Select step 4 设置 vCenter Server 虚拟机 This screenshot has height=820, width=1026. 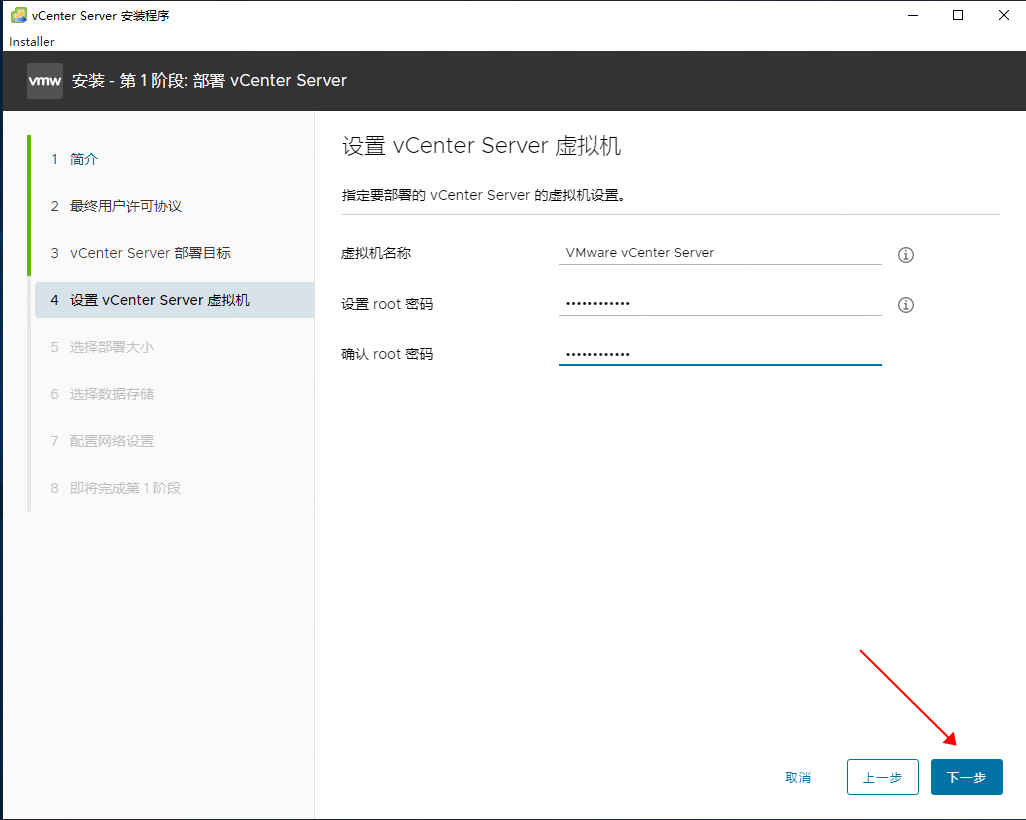click(x=174, y=300)
